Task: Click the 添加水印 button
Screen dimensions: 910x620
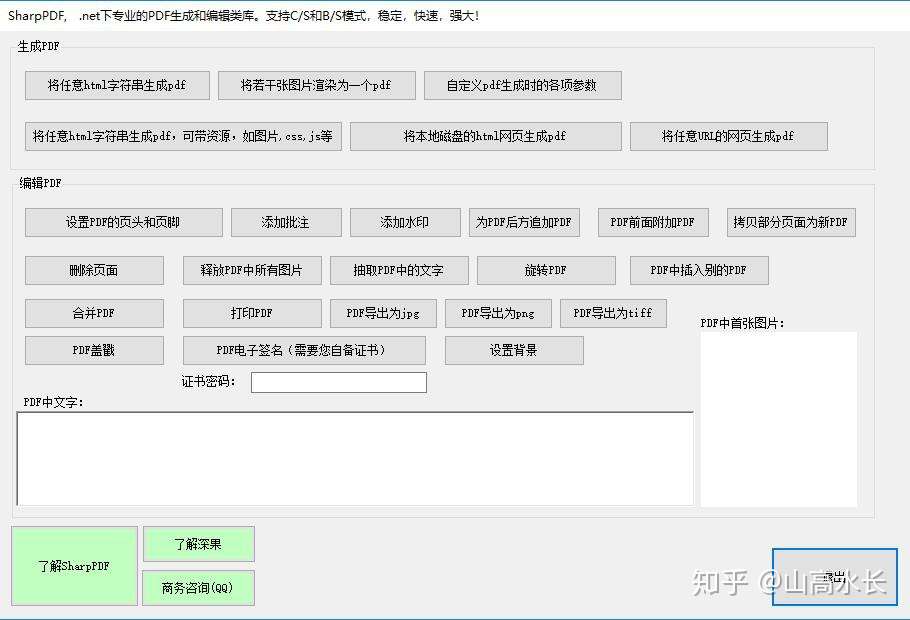Action: tap(405, 222)
